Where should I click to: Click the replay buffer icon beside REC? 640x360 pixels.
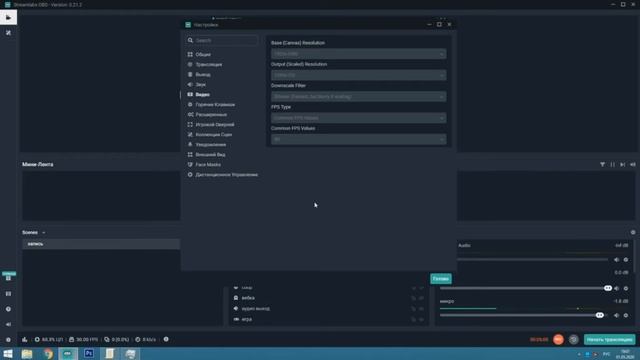click(x=573, y=340)
